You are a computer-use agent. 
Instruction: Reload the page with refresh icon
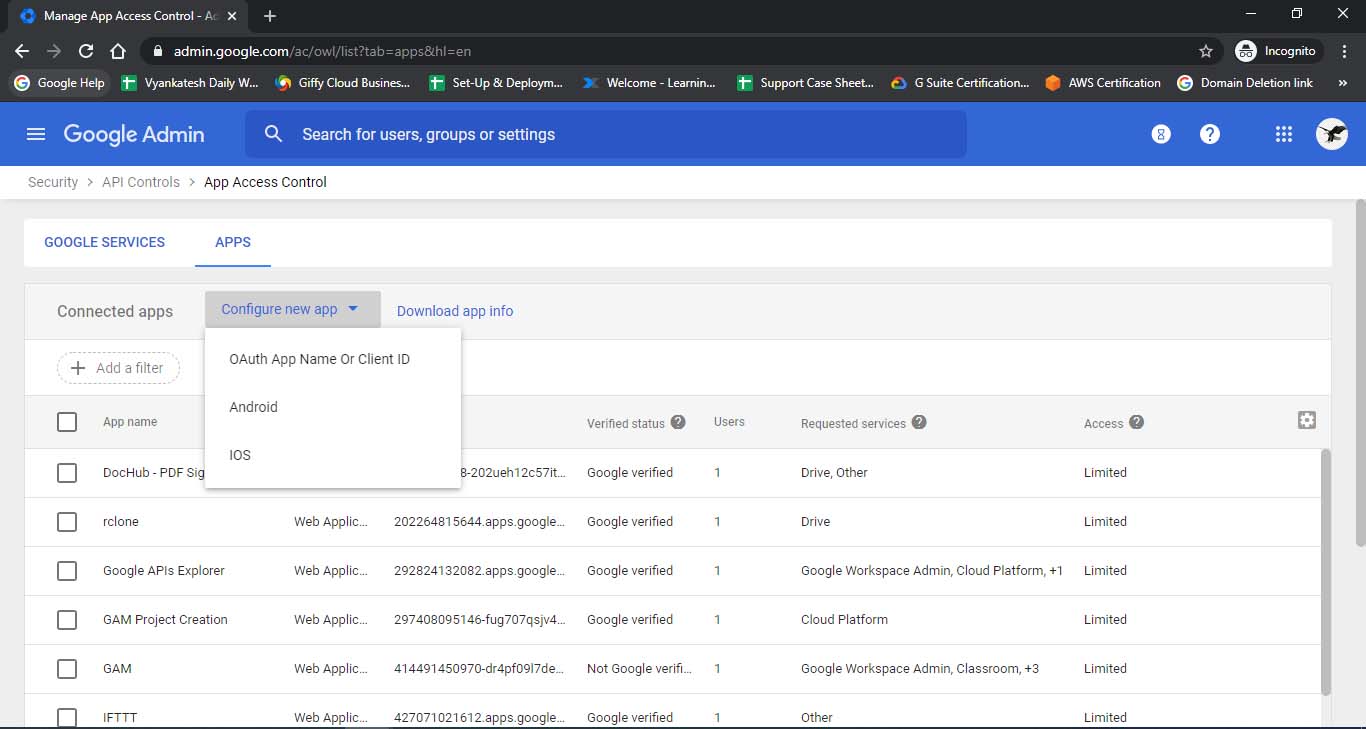point(86,51)
